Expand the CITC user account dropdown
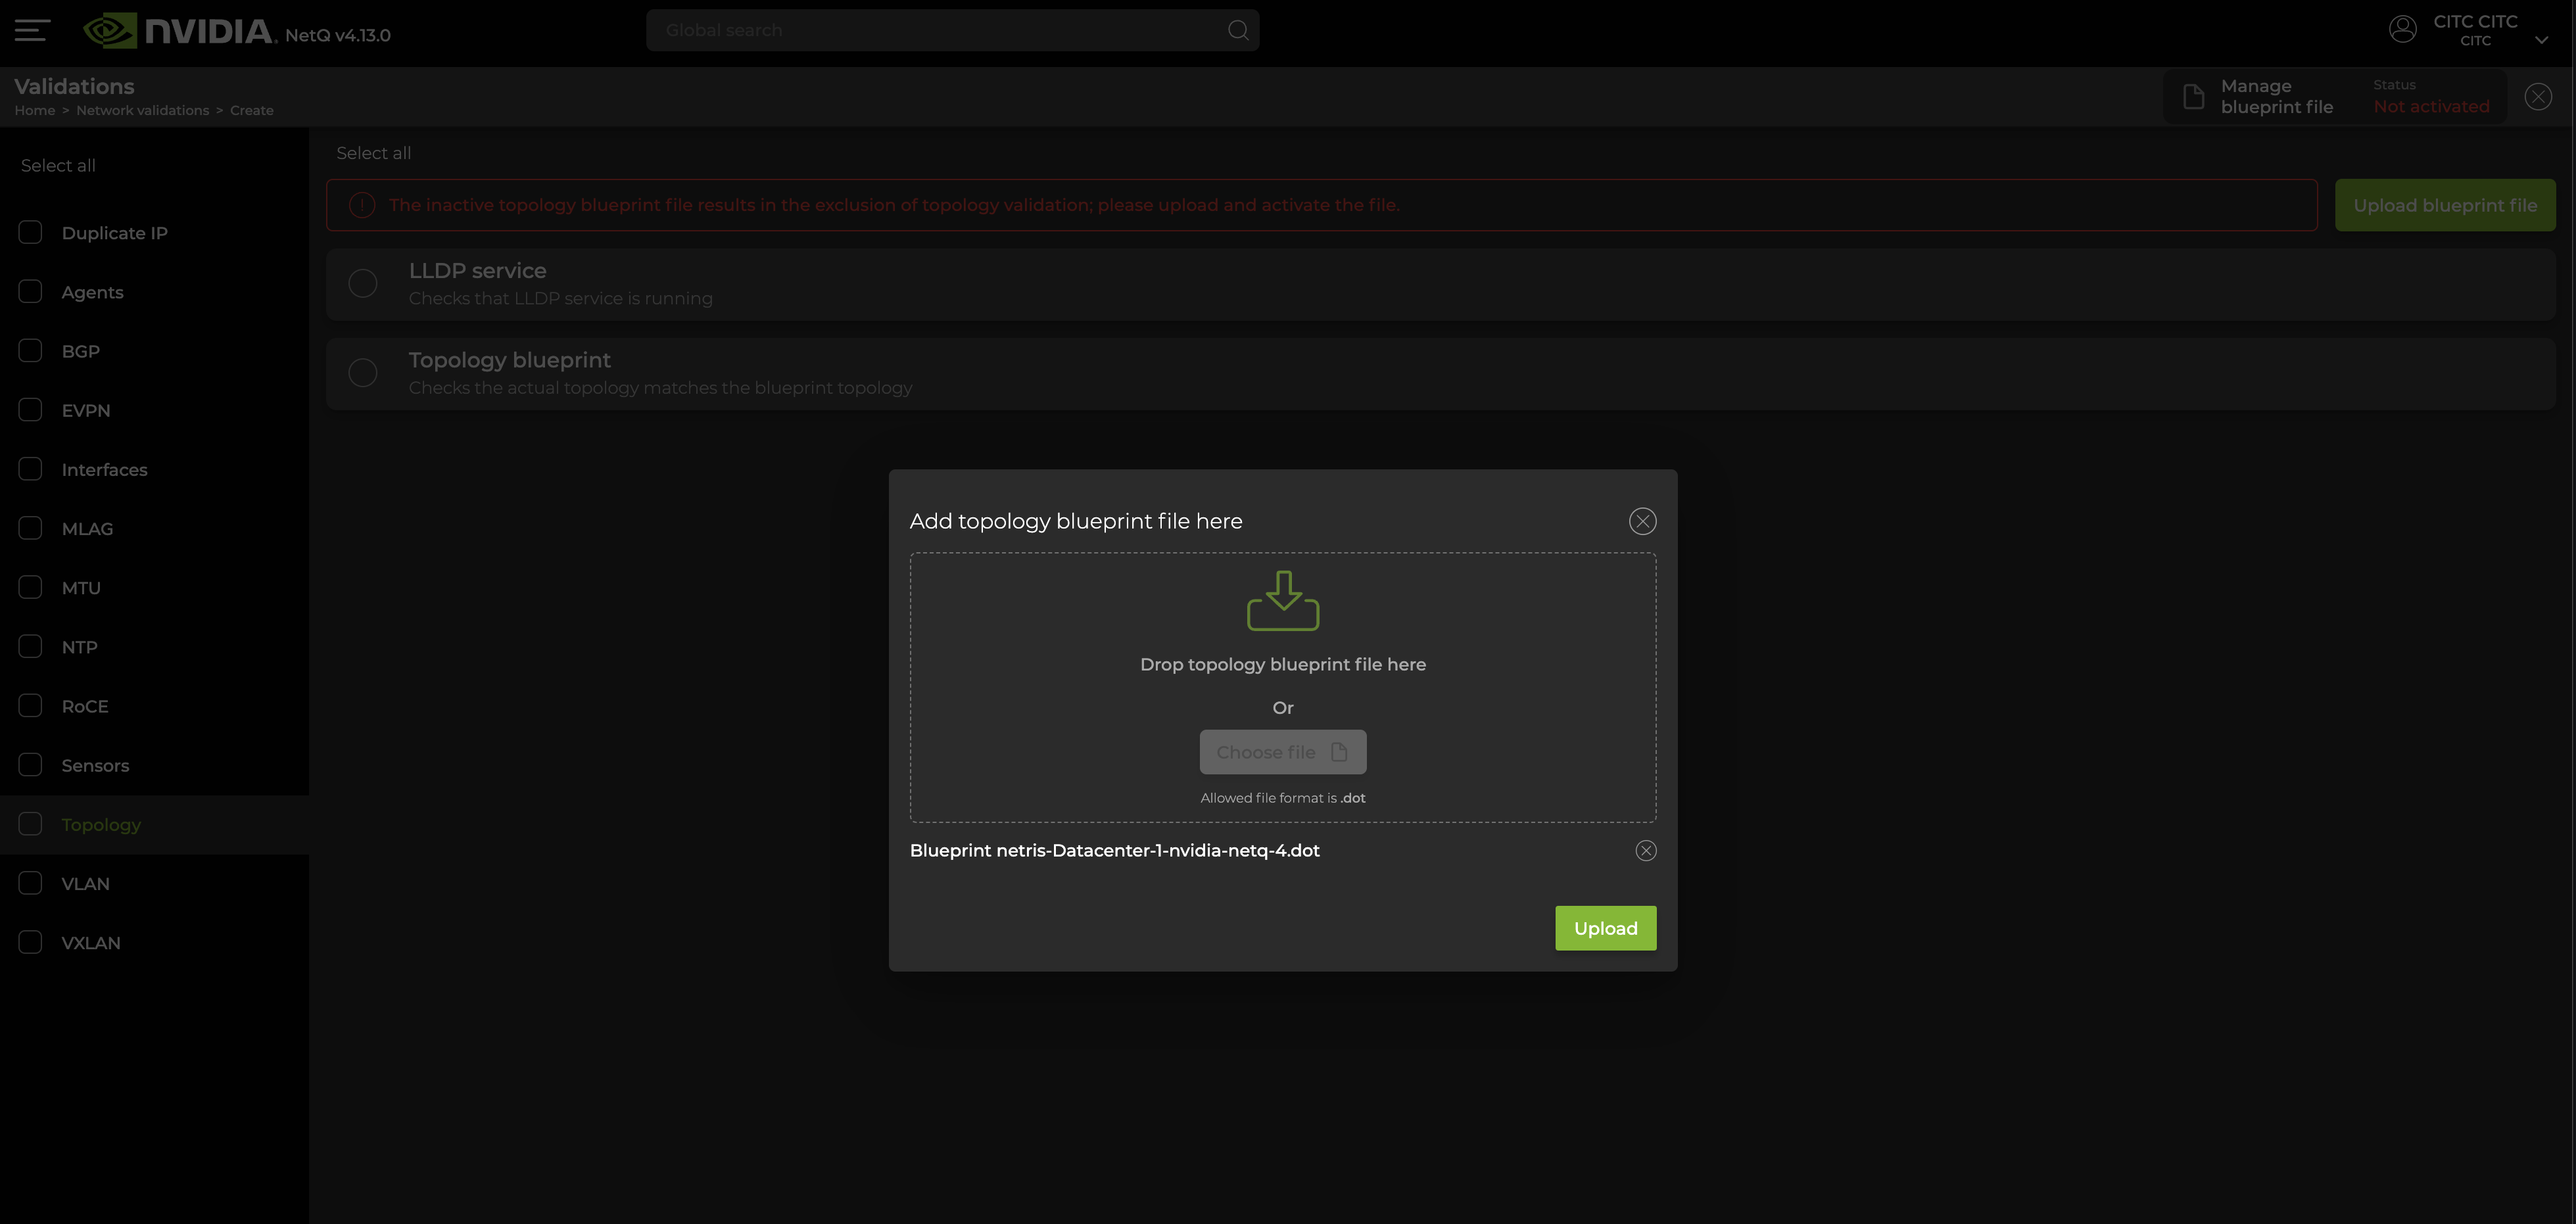Viewport: 2576px width, 1224px height. click(2541, 40)
